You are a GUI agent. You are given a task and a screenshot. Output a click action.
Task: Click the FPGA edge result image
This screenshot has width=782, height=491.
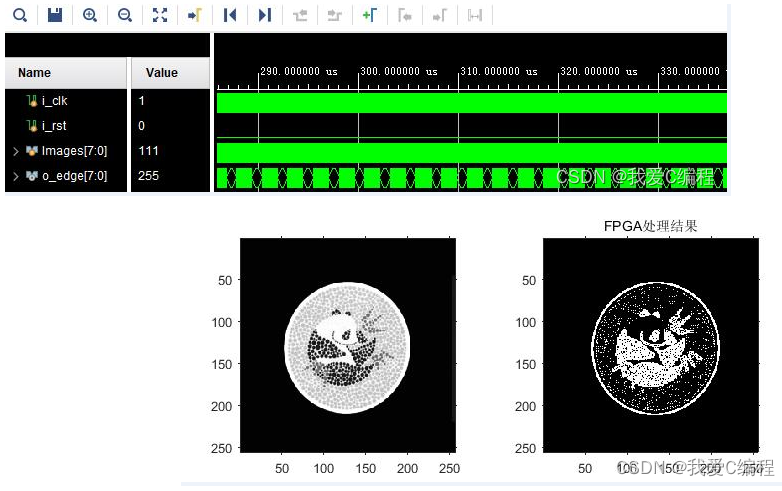pyautogui.click(x=651, y=345)
